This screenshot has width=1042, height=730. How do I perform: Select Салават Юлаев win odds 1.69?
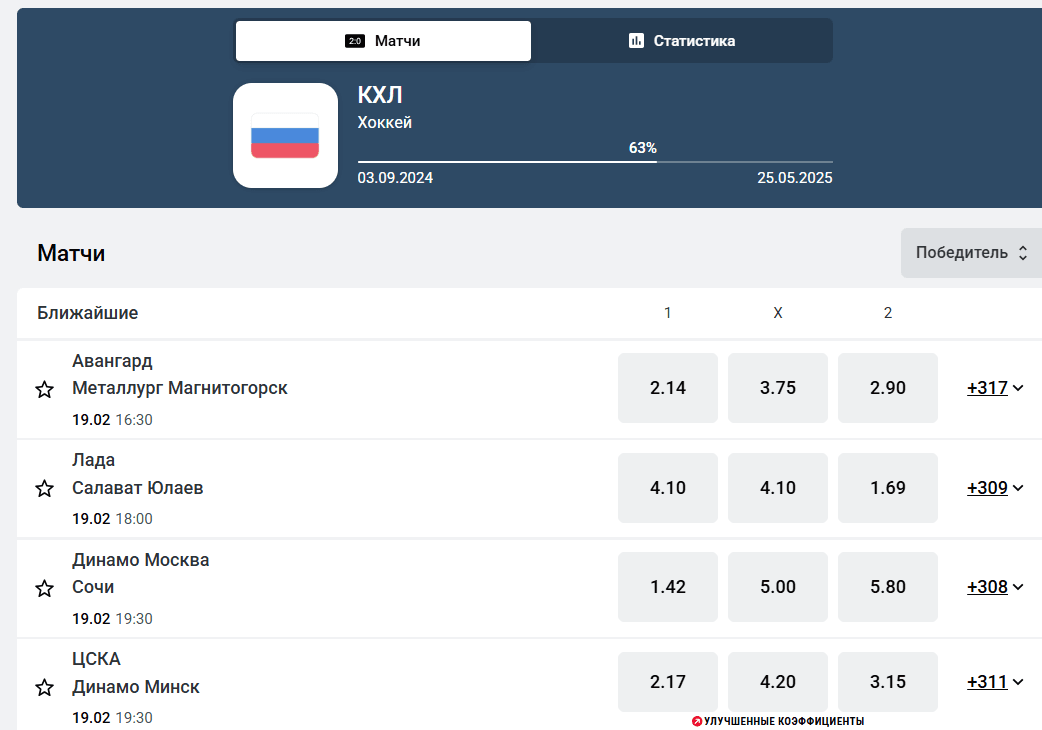pos(888,488)
